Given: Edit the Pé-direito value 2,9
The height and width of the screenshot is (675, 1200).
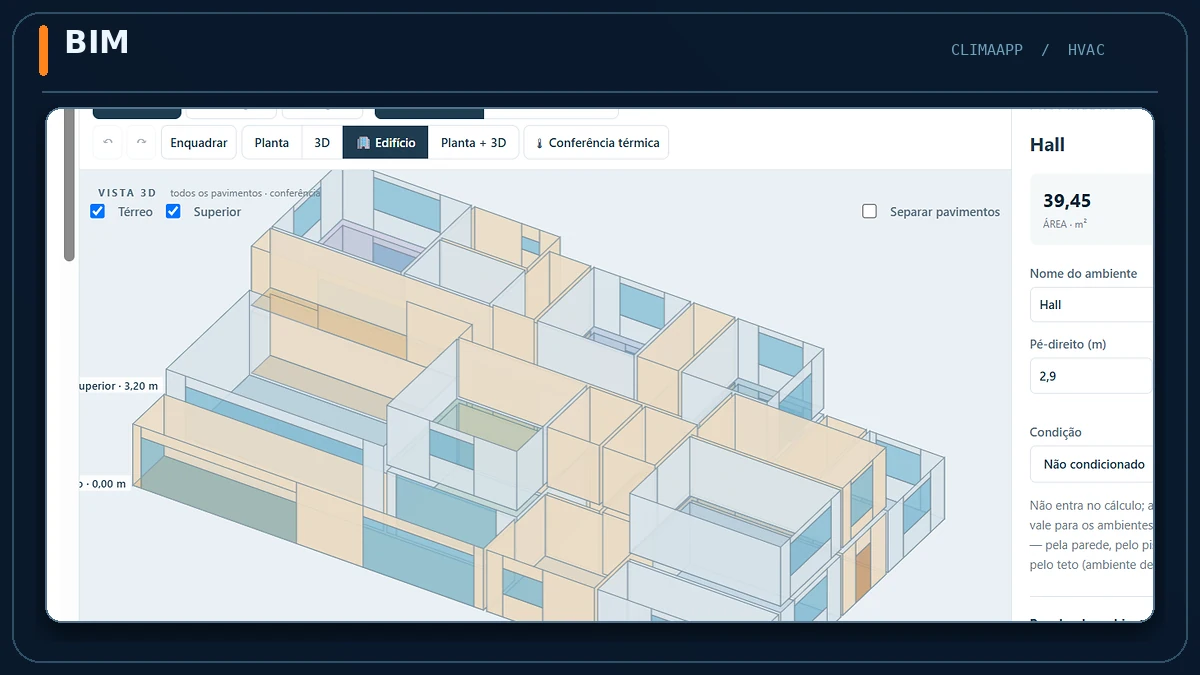Looking at the screenshot, I should tap(1091, 376).
